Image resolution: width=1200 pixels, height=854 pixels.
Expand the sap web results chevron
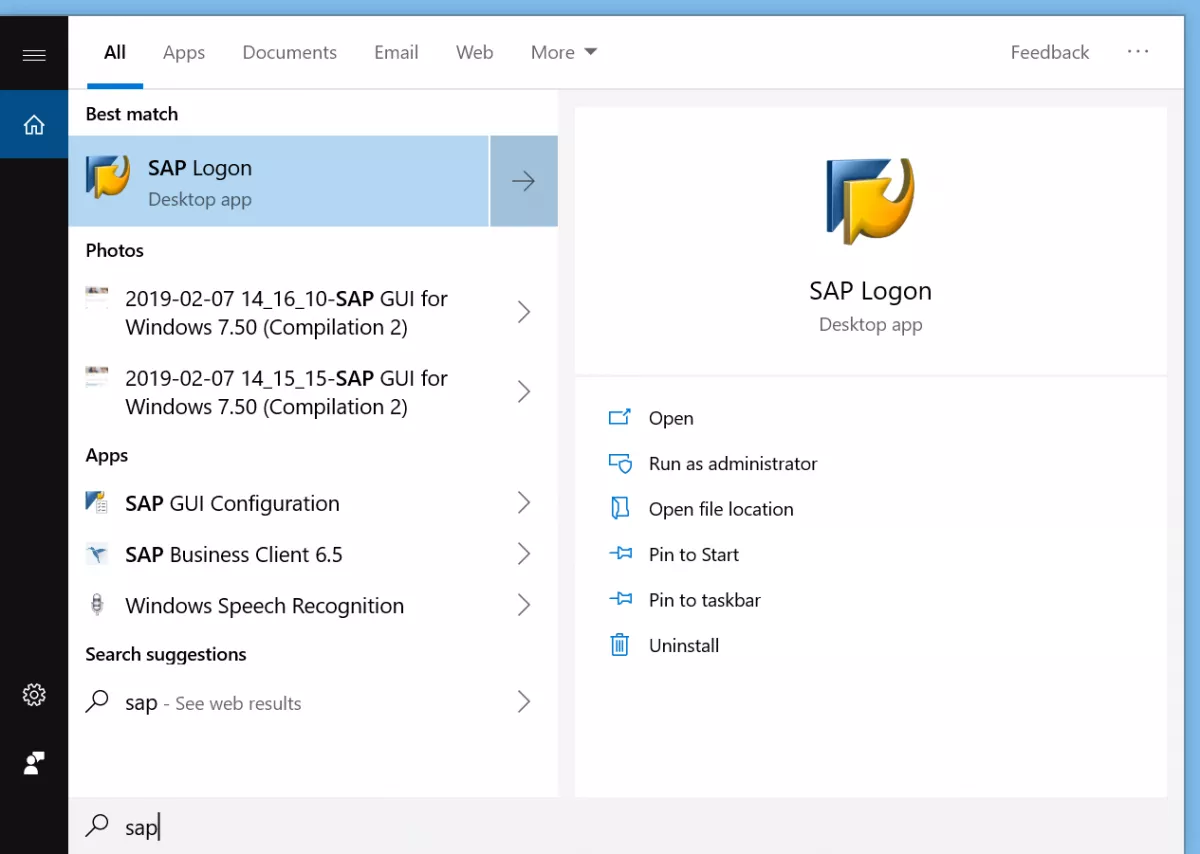tap(523, 703)
